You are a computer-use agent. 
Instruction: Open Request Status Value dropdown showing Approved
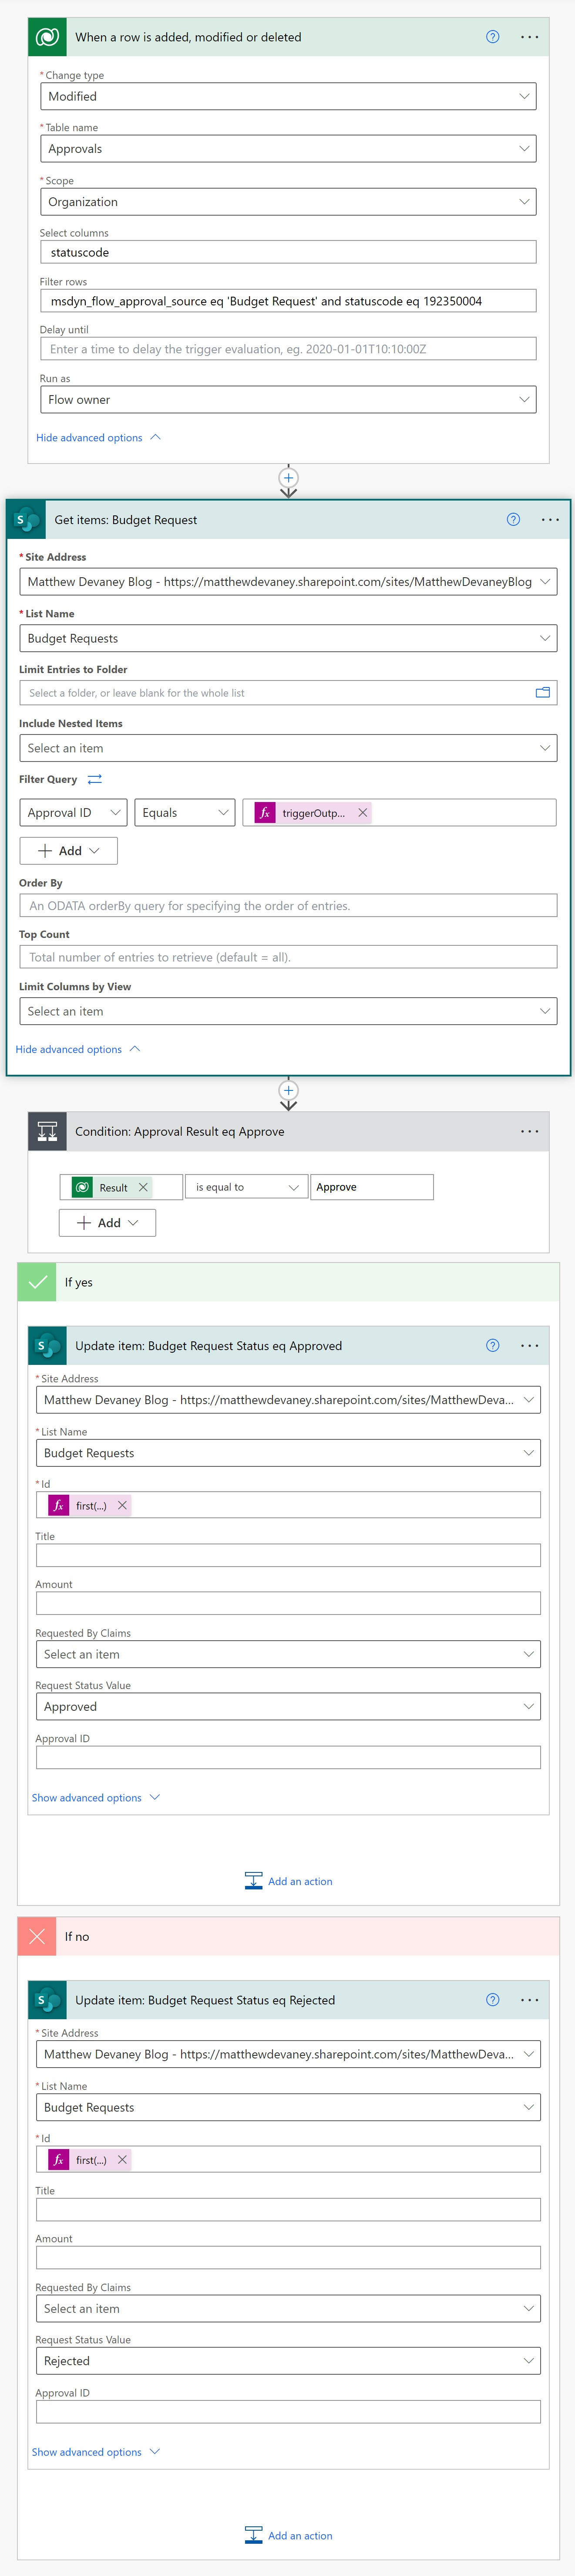(288, 1707)
